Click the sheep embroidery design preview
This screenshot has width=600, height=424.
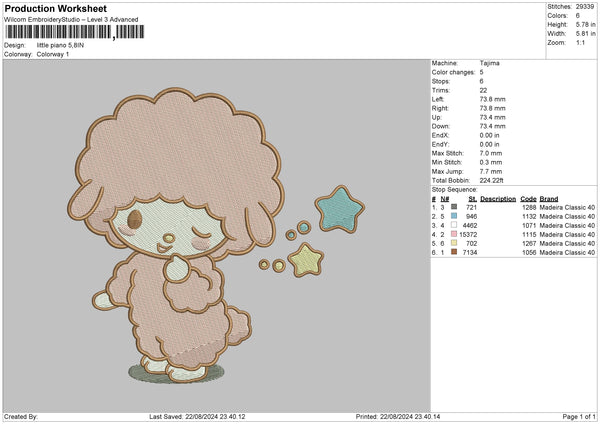point(217,236)
